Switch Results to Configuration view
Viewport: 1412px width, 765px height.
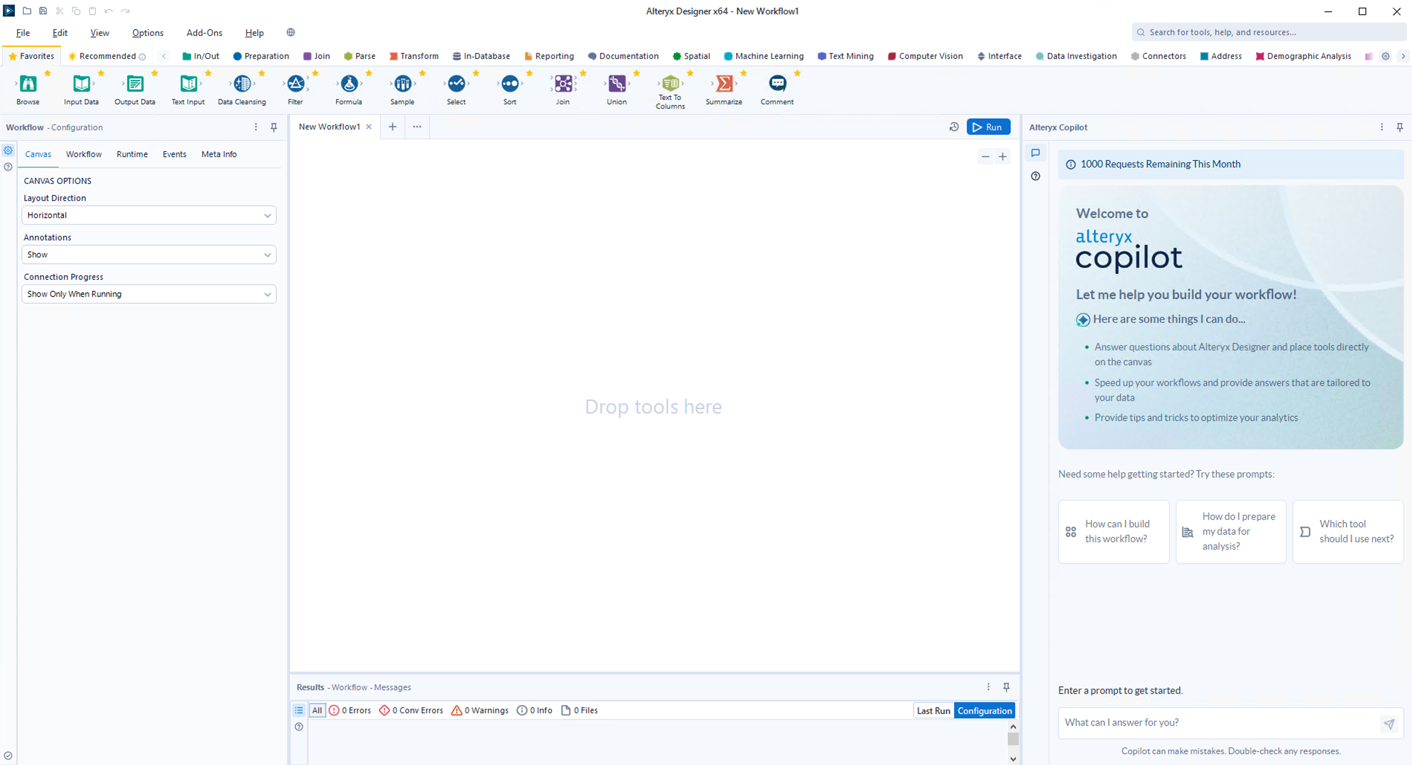tap(985, 711)
